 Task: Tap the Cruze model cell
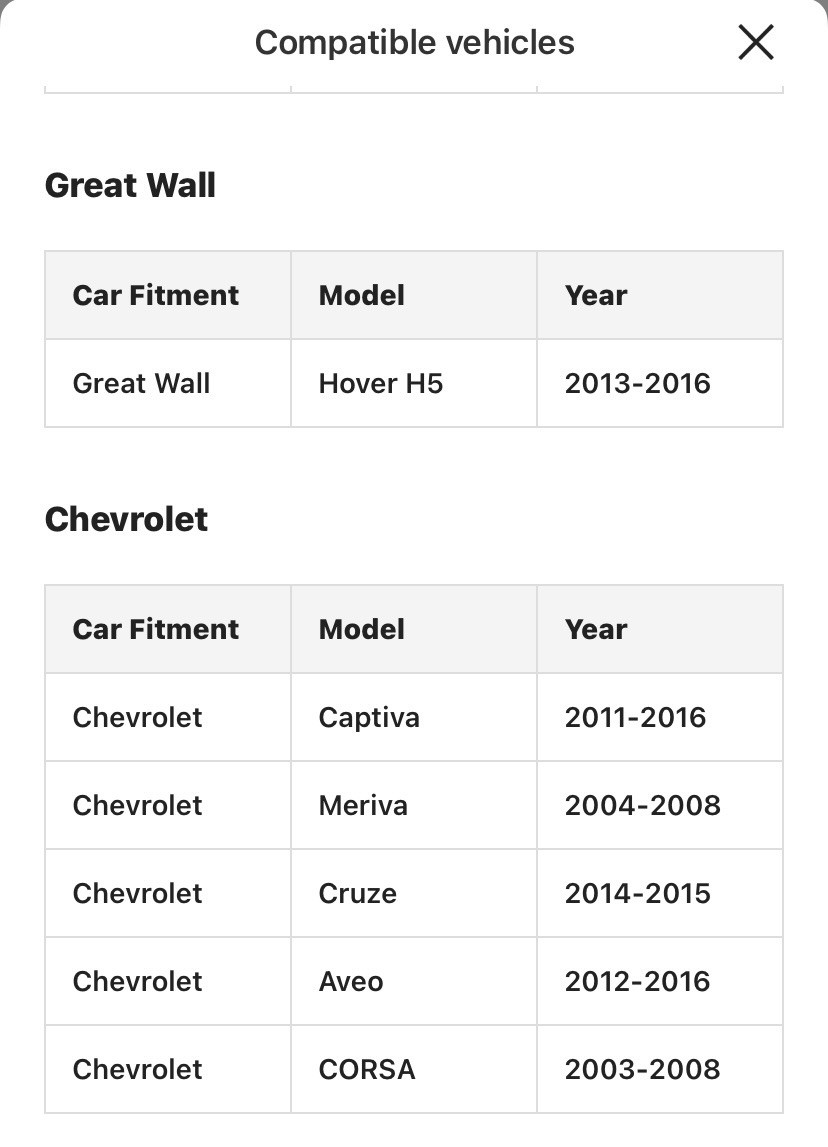click(358, 894)
